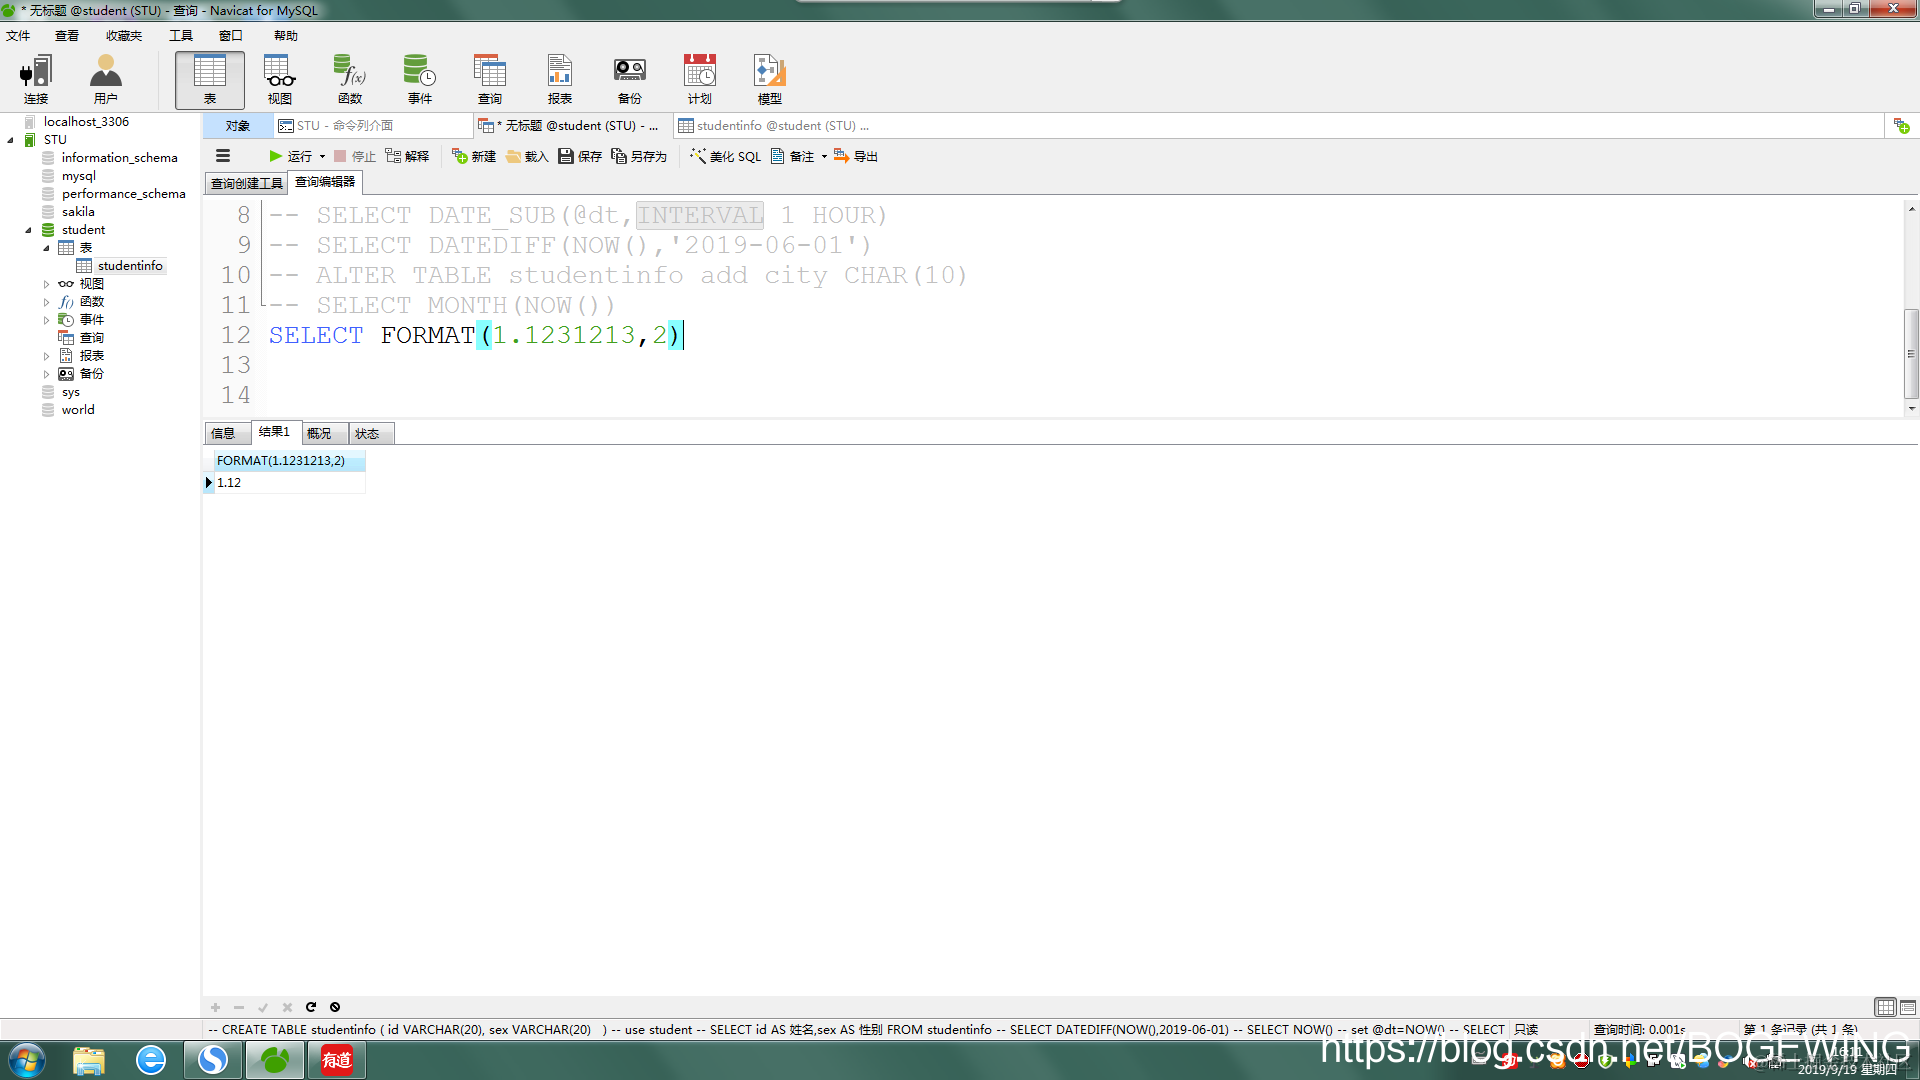Viewport: 1920px width, 1080px height.
Task: Open the 事件 event toolbar icon
Action: (x=419, y=79)
